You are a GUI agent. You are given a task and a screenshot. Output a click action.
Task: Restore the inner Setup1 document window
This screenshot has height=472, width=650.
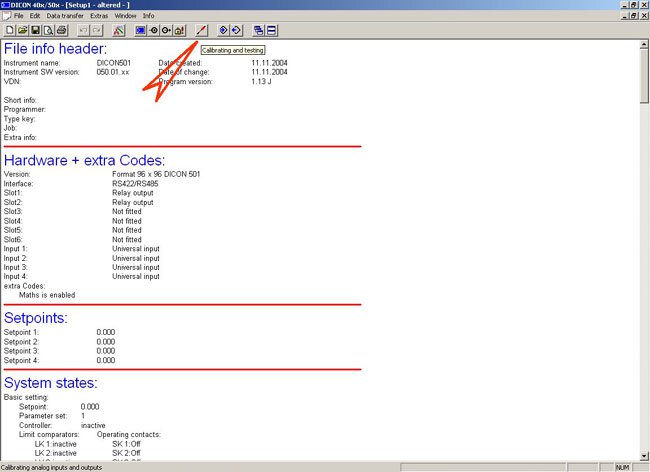click(633, 16)
